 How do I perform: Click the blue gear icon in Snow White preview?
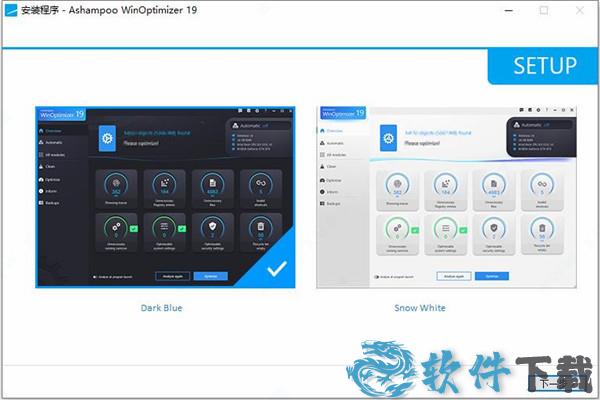pyautogui.click(x=388, y=137)
